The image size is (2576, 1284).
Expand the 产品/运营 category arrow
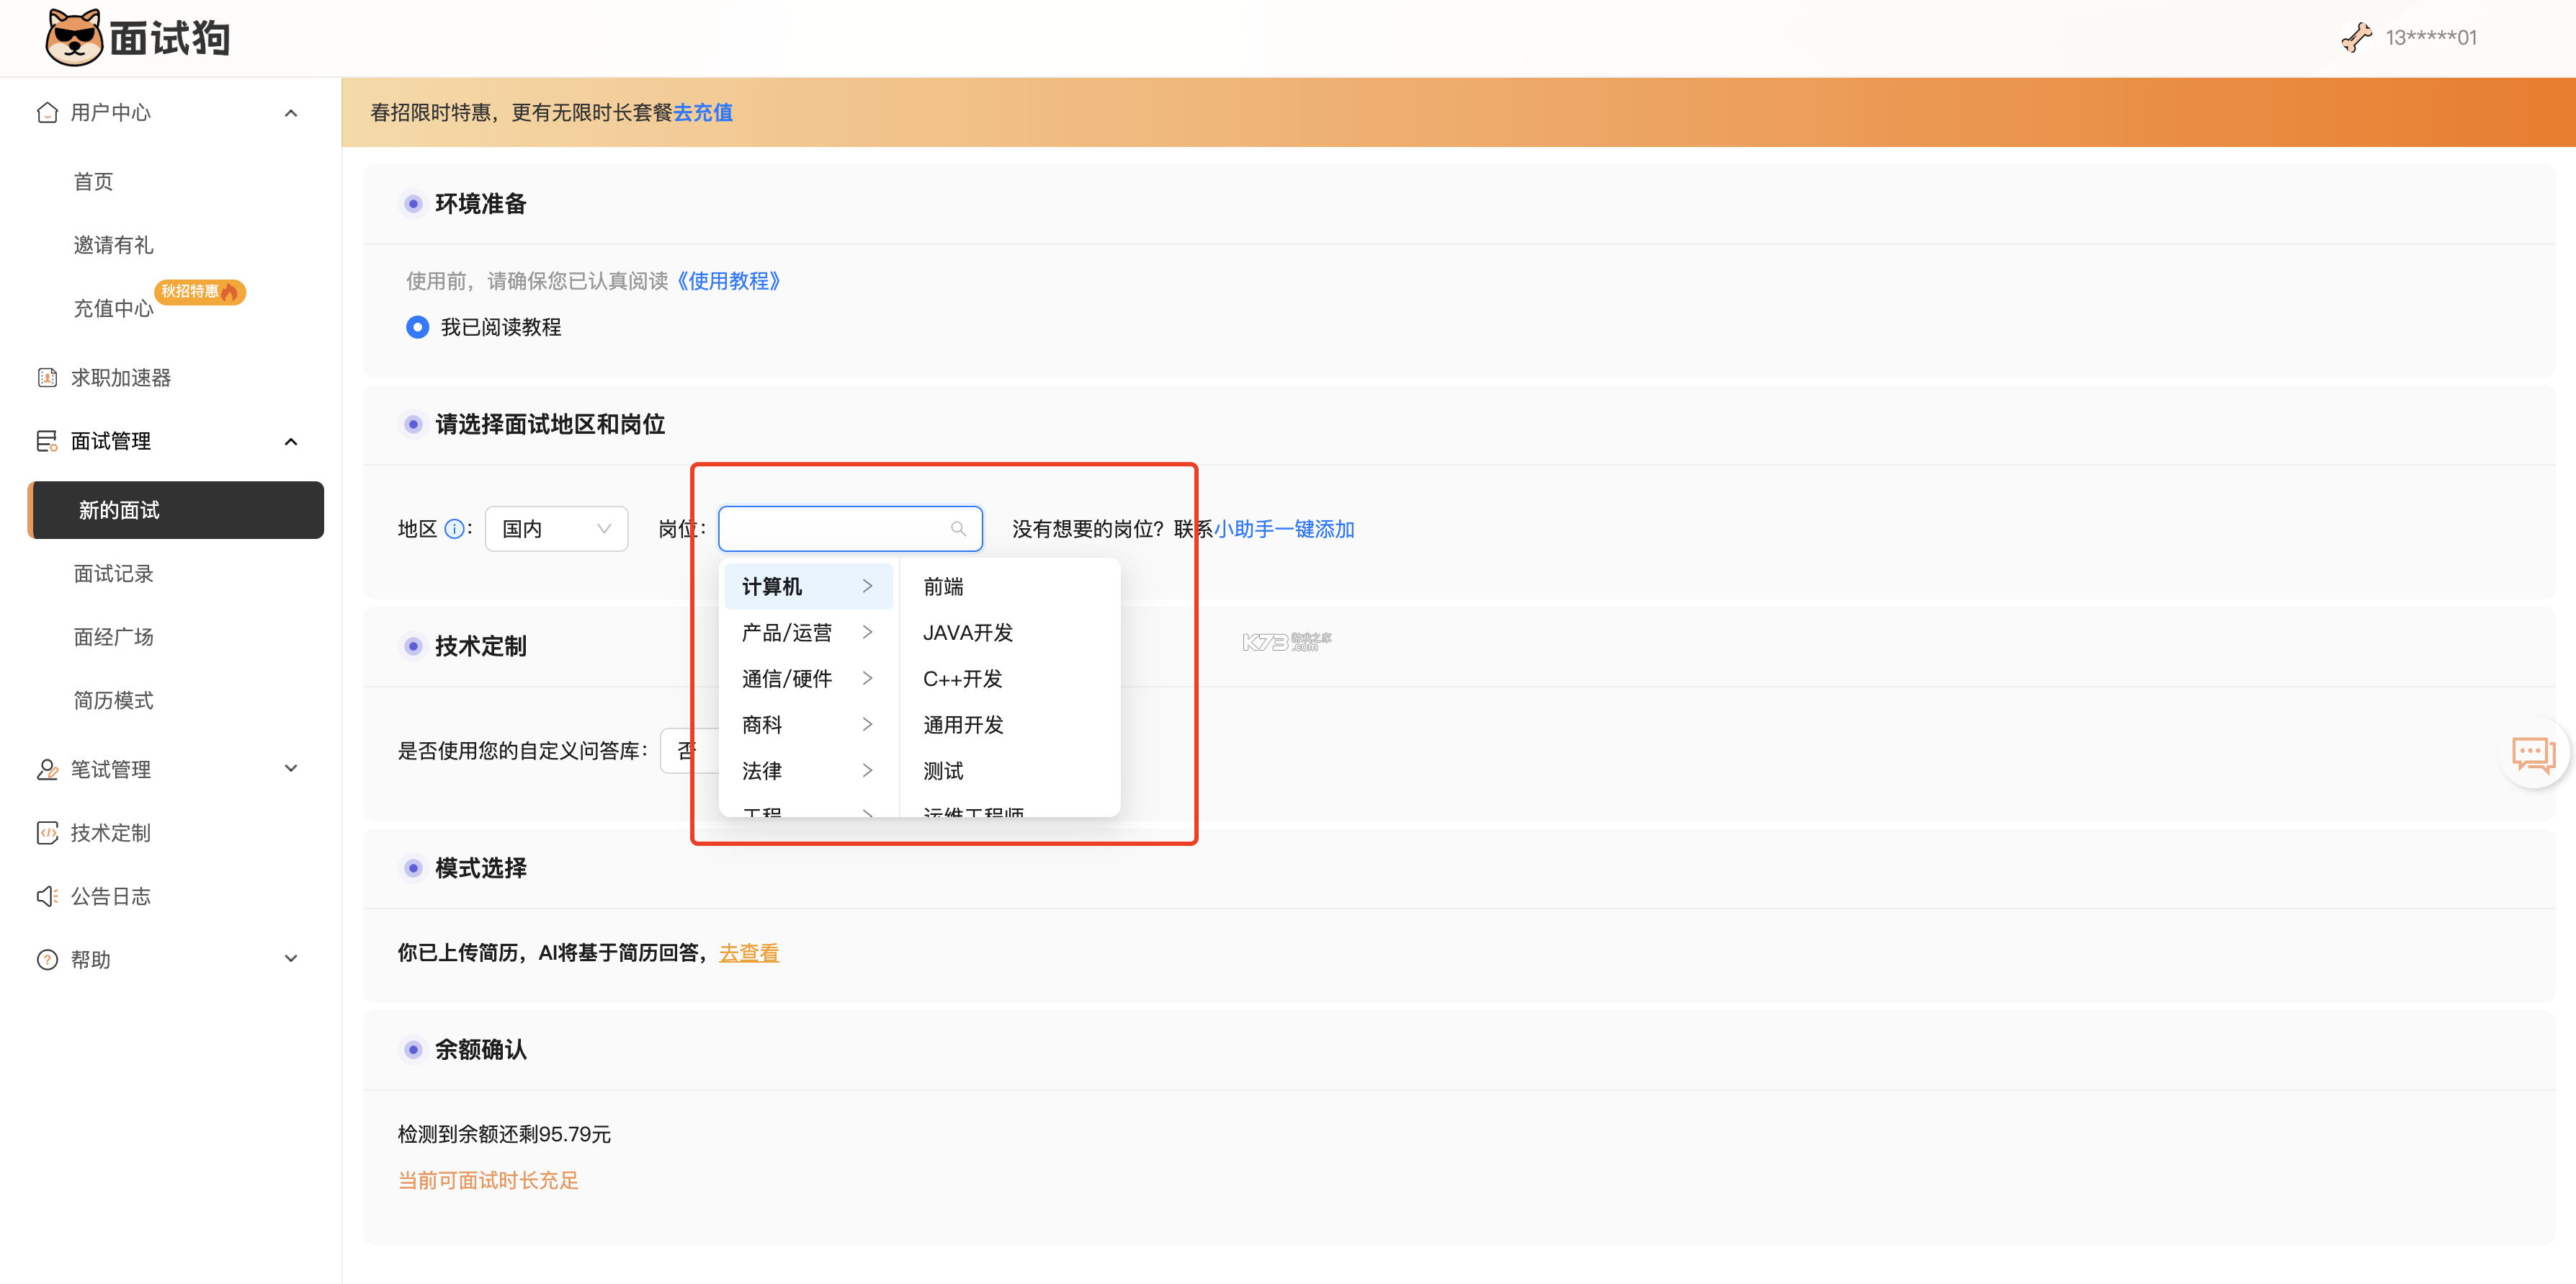click(867, 632)
